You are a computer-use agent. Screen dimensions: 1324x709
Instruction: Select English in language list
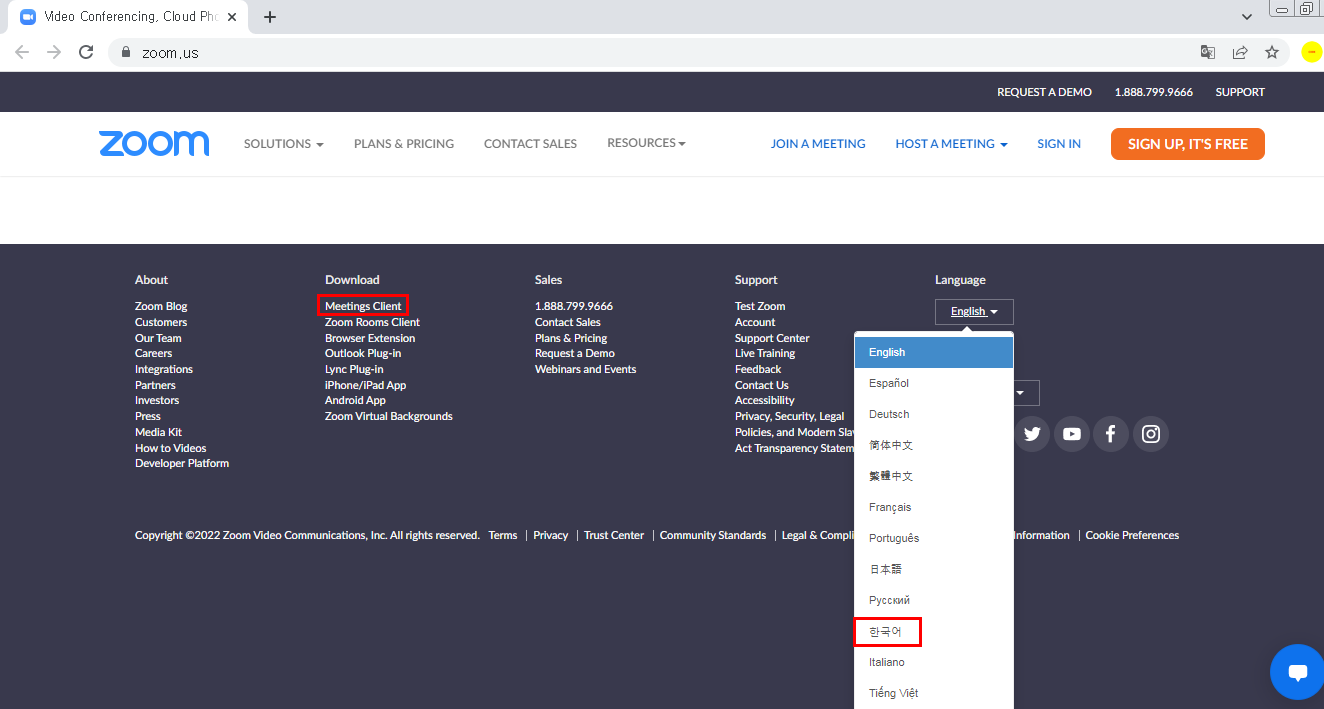tap(934, 352)
